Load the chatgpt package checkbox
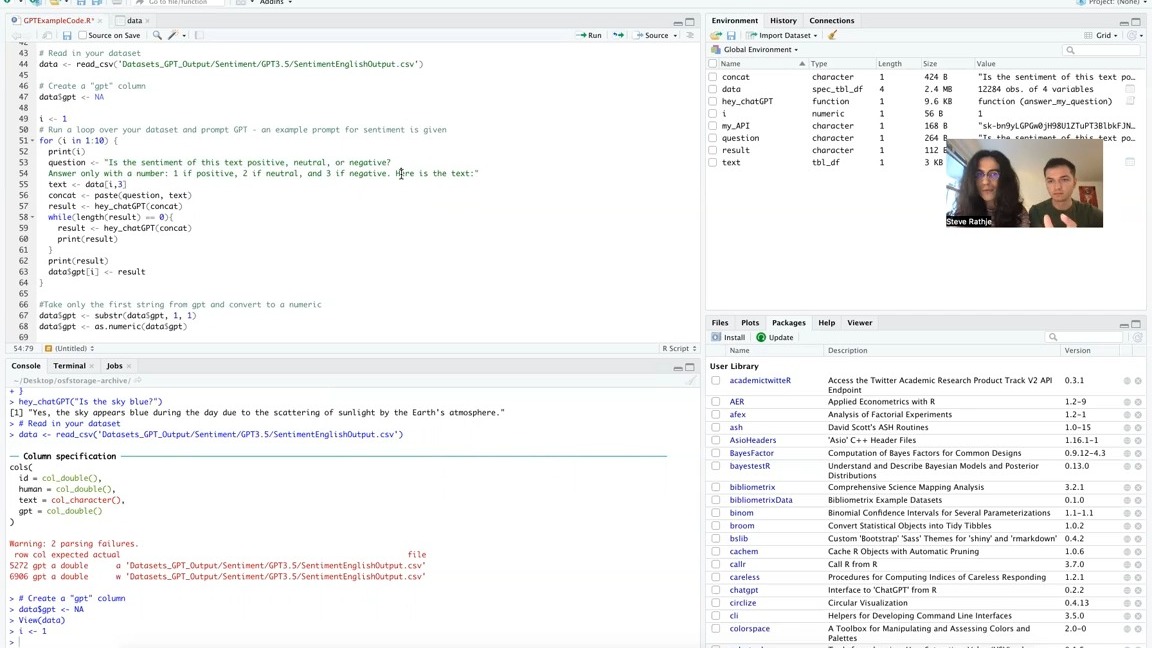The width and height of the screenshot is (1152, 648). (716, 590)
